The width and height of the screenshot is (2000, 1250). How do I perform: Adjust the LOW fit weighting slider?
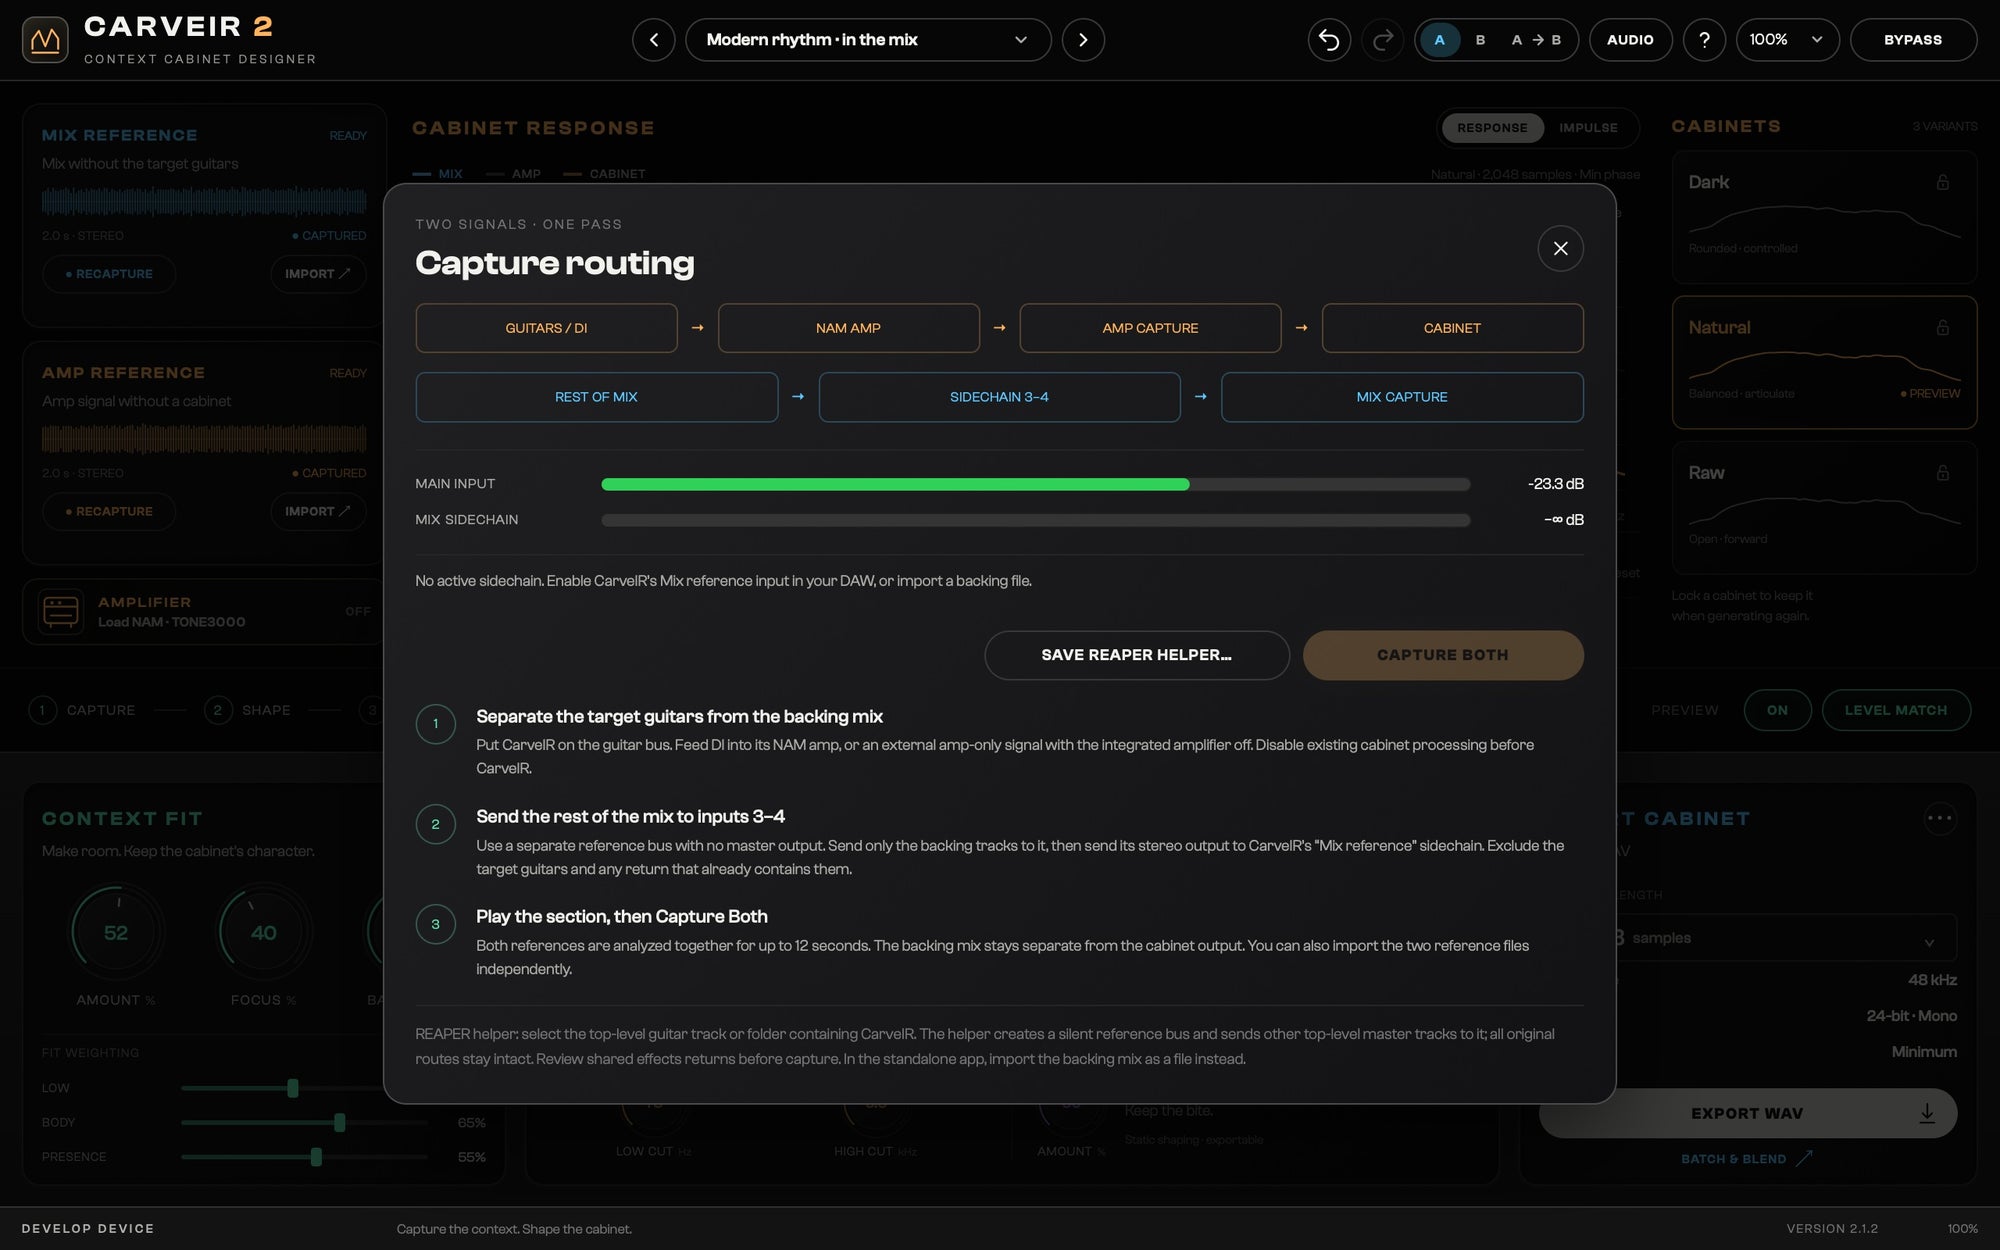pos(292,1088)
